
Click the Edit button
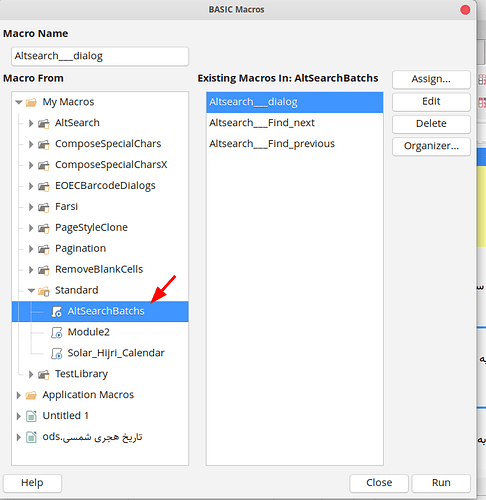click(x=431, y=101)
